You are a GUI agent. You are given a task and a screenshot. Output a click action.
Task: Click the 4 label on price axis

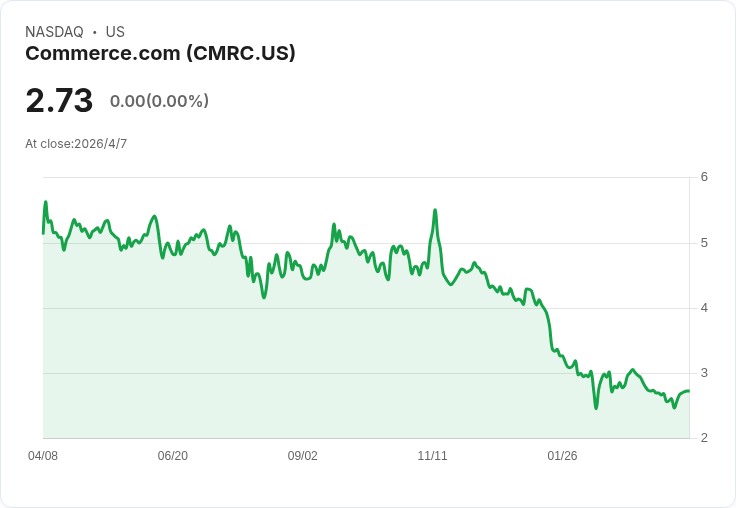[704, 308]
